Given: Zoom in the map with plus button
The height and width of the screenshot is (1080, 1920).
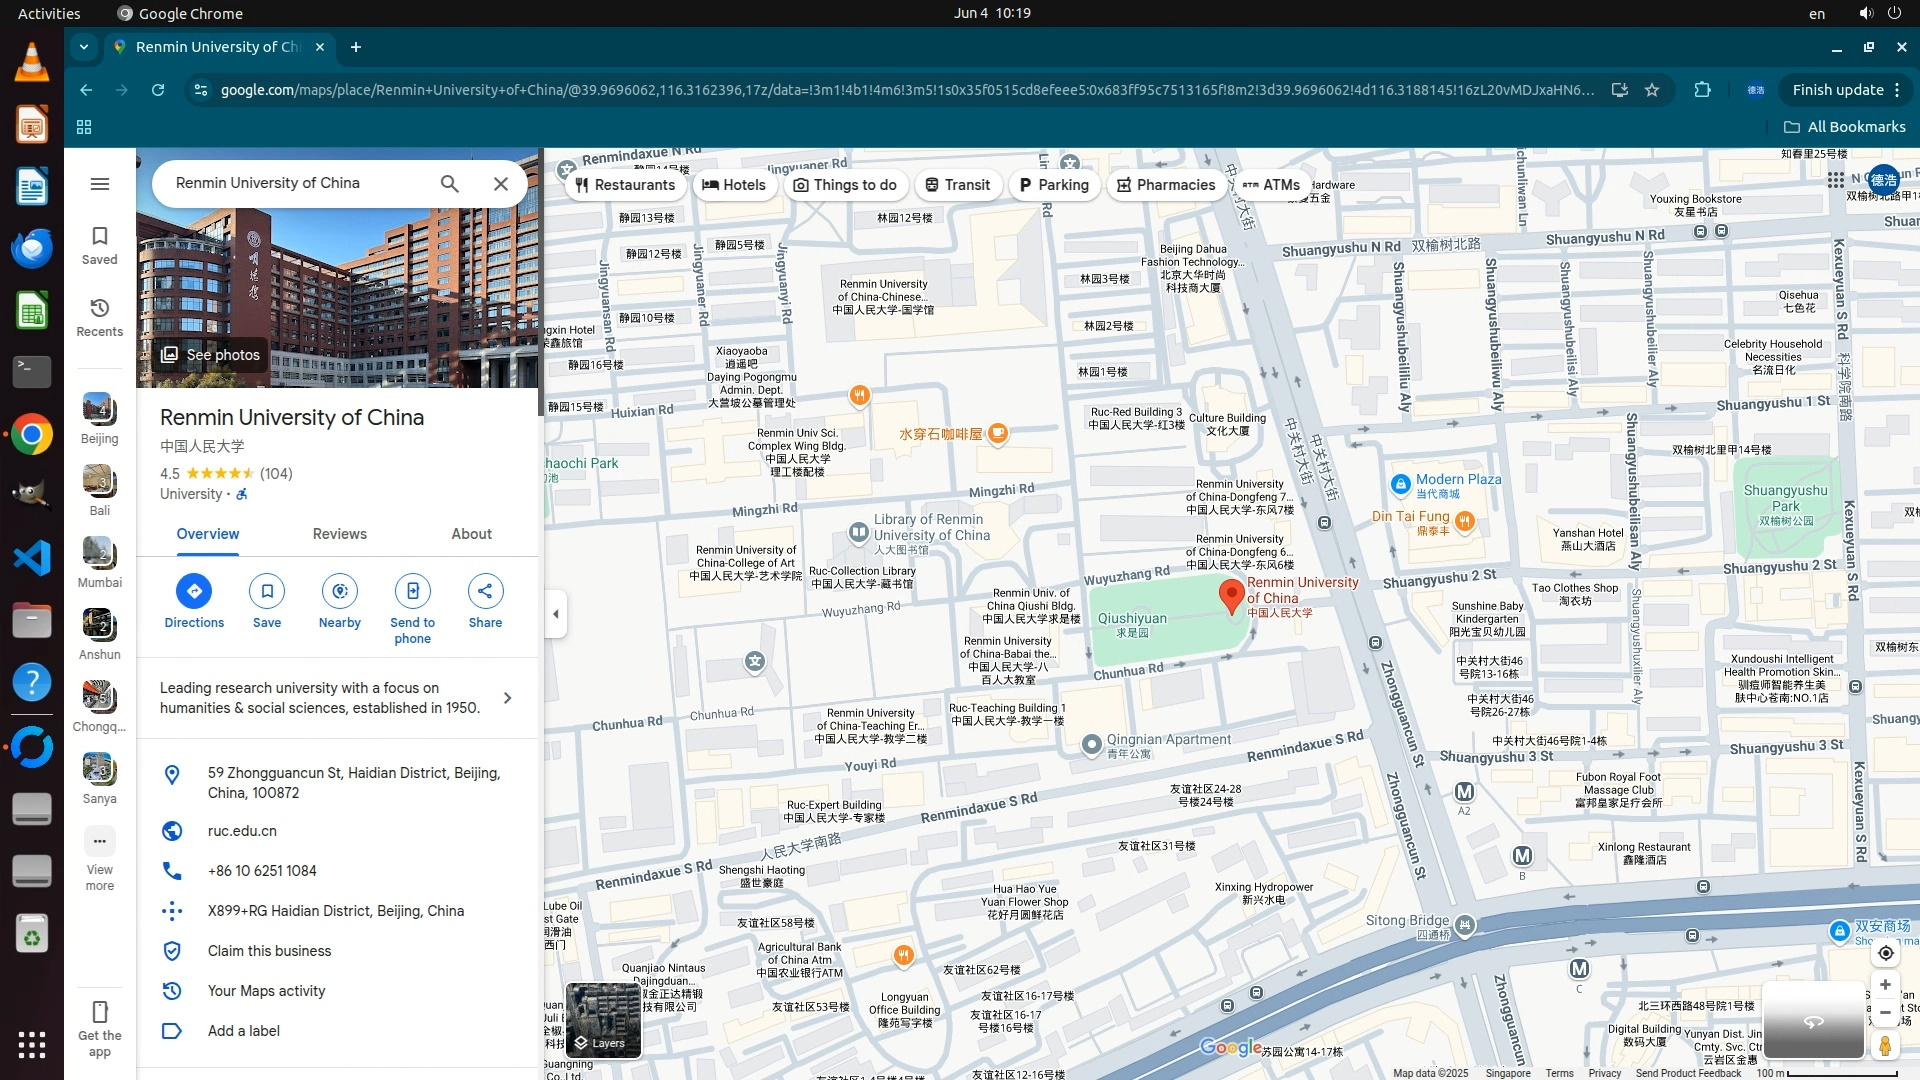Looking at the screenshot, I should [x=1885, y=985].
